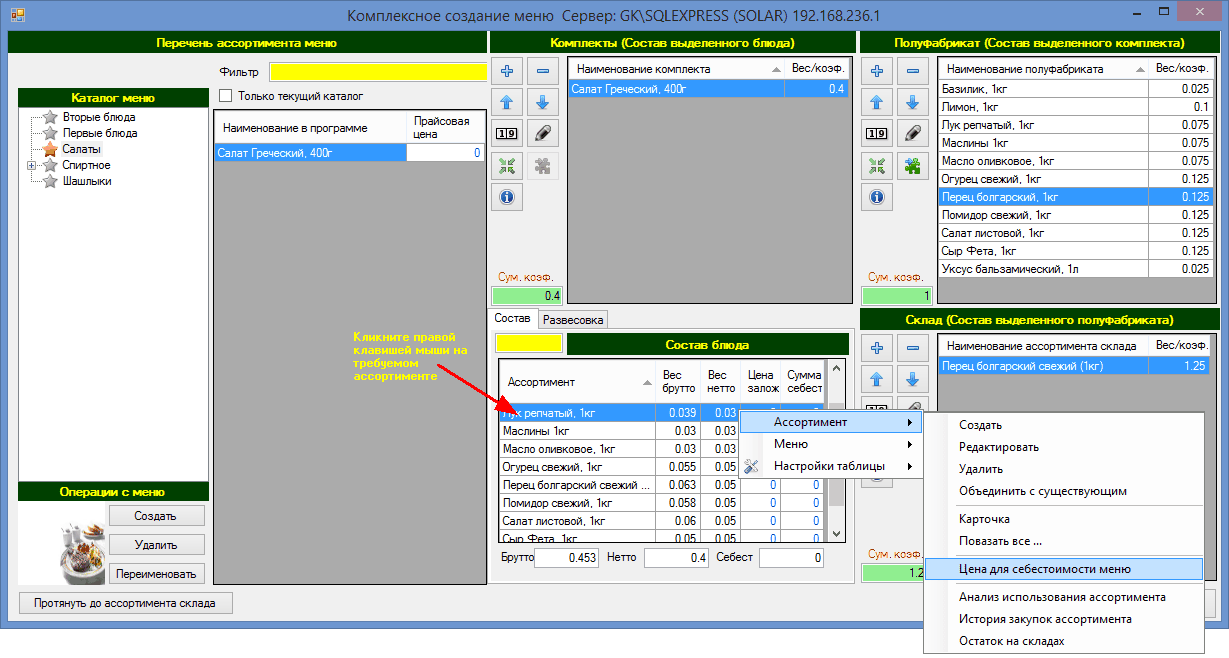This screenshot has width=1229, height=658.
Task: Open the 'Настройки таблицы' submenu
Action: (x=829, y=466)
